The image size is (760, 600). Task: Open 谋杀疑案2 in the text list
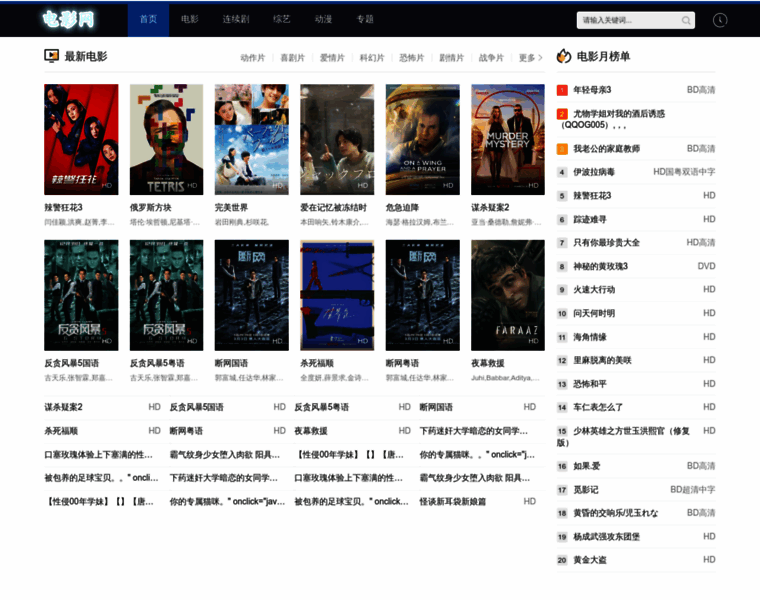pyautogui.click(x=63, y=407)
